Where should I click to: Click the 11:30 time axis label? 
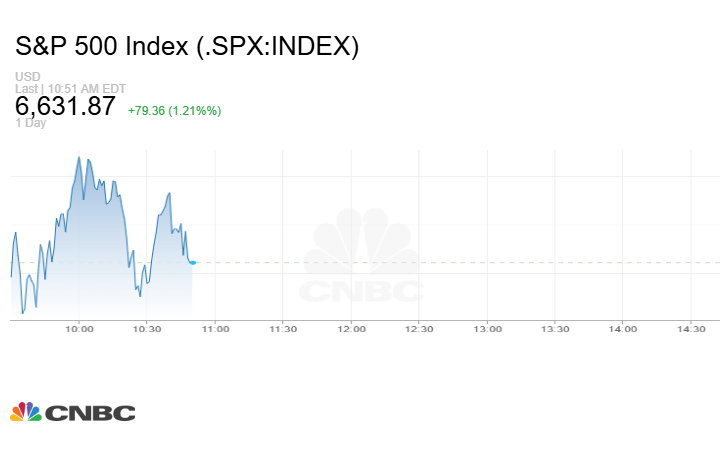click(283, 329)
